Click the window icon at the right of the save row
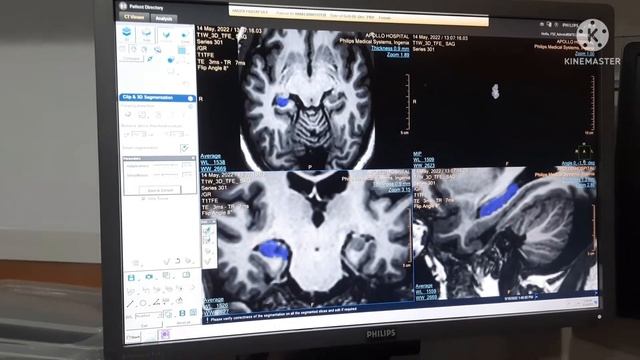This screenshot has height=360, width=640. click(x=186, y=275)
